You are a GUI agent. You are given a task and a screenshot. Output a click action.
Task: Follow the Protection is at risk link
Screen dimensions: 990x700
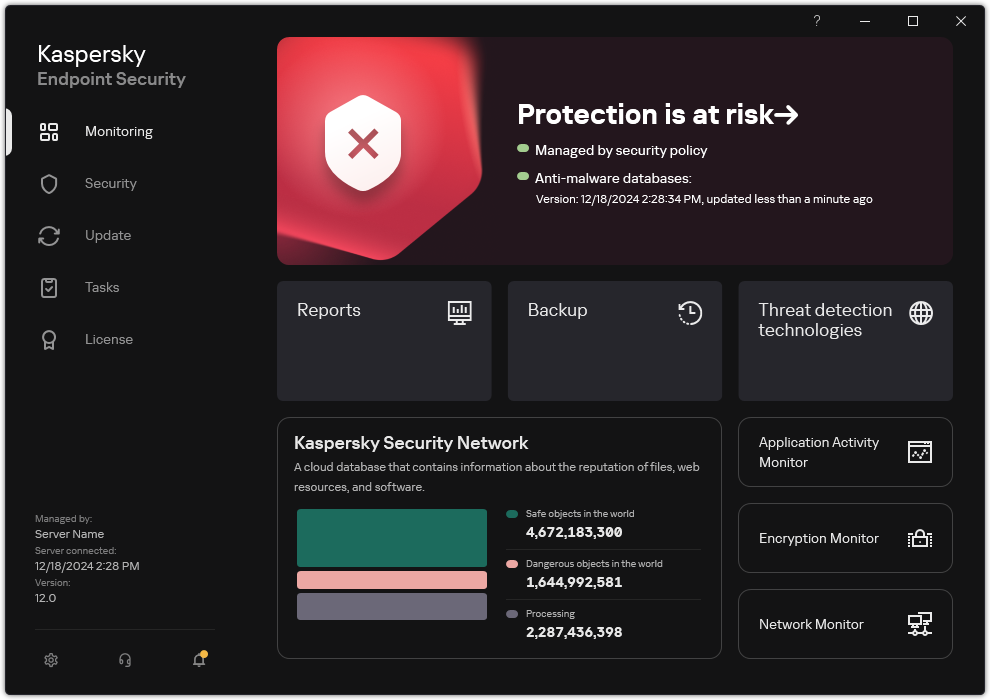point(658,114)
